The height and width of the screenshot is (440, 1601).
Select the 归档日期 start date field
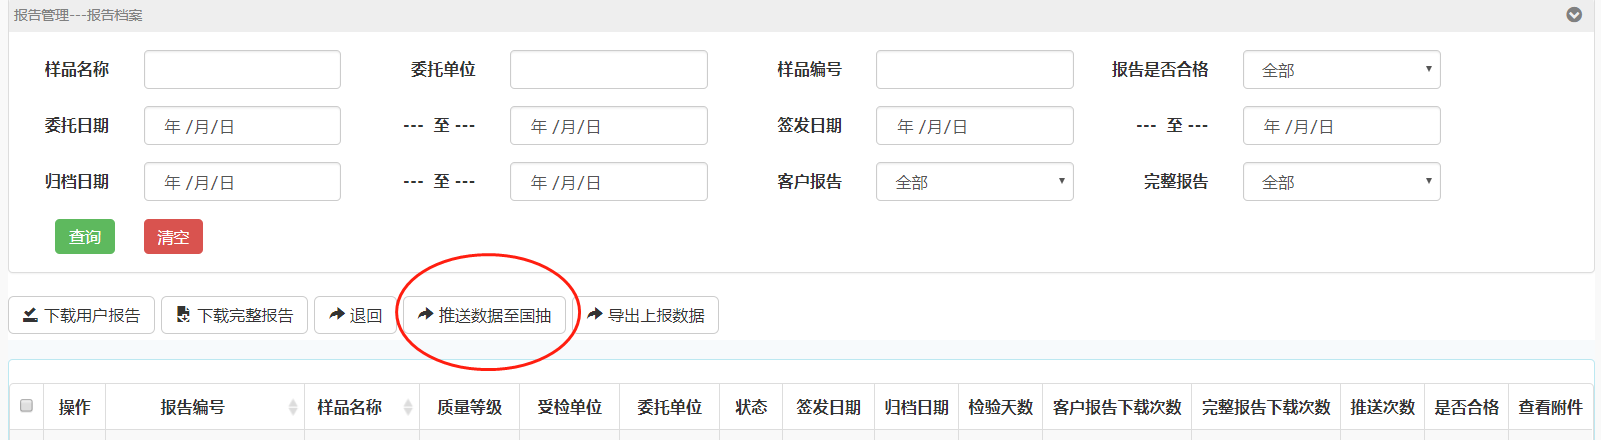pos(242,182)
